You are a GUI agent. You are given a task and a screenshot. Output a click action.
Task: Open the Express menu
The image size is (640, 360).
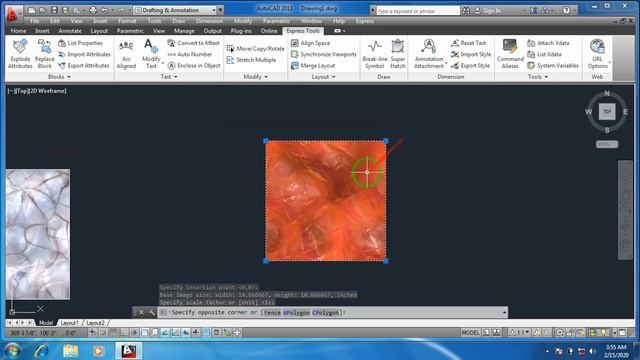point(364,21)
